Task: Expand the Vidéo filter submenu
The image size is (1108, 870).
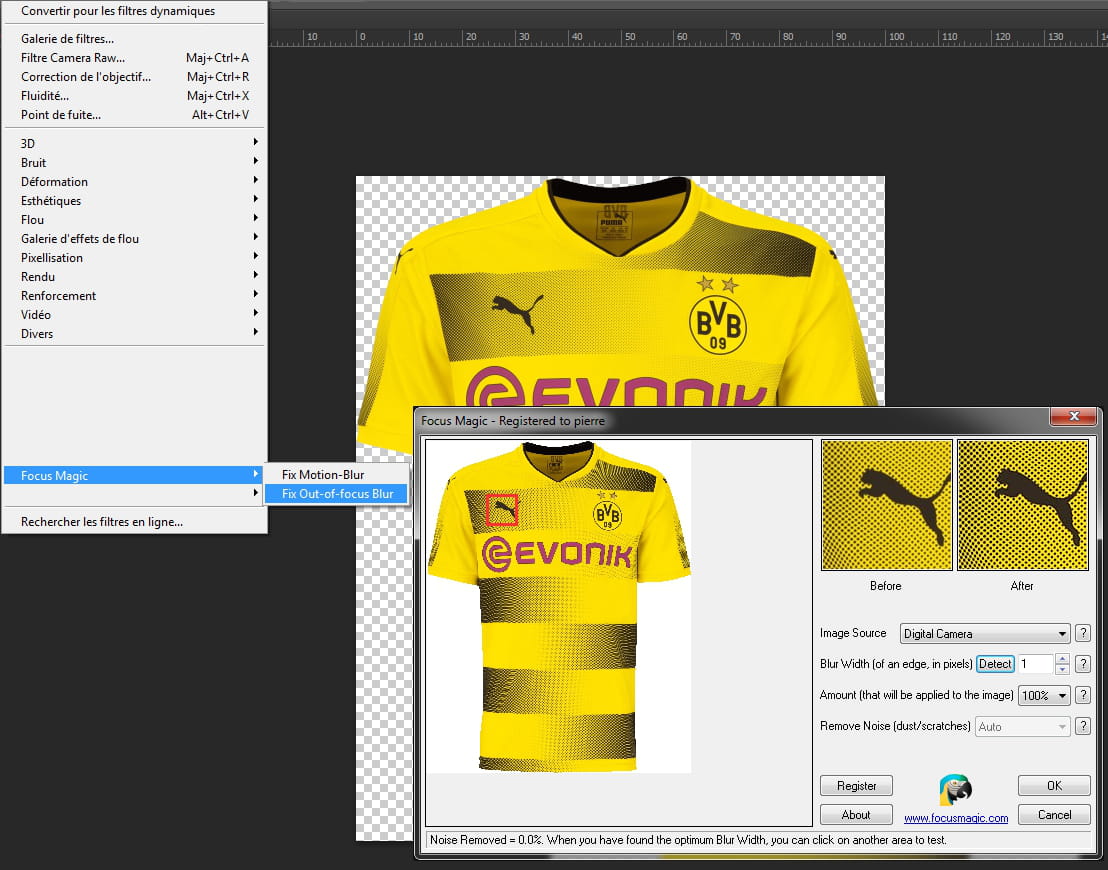Action: (x=134, y=315)
